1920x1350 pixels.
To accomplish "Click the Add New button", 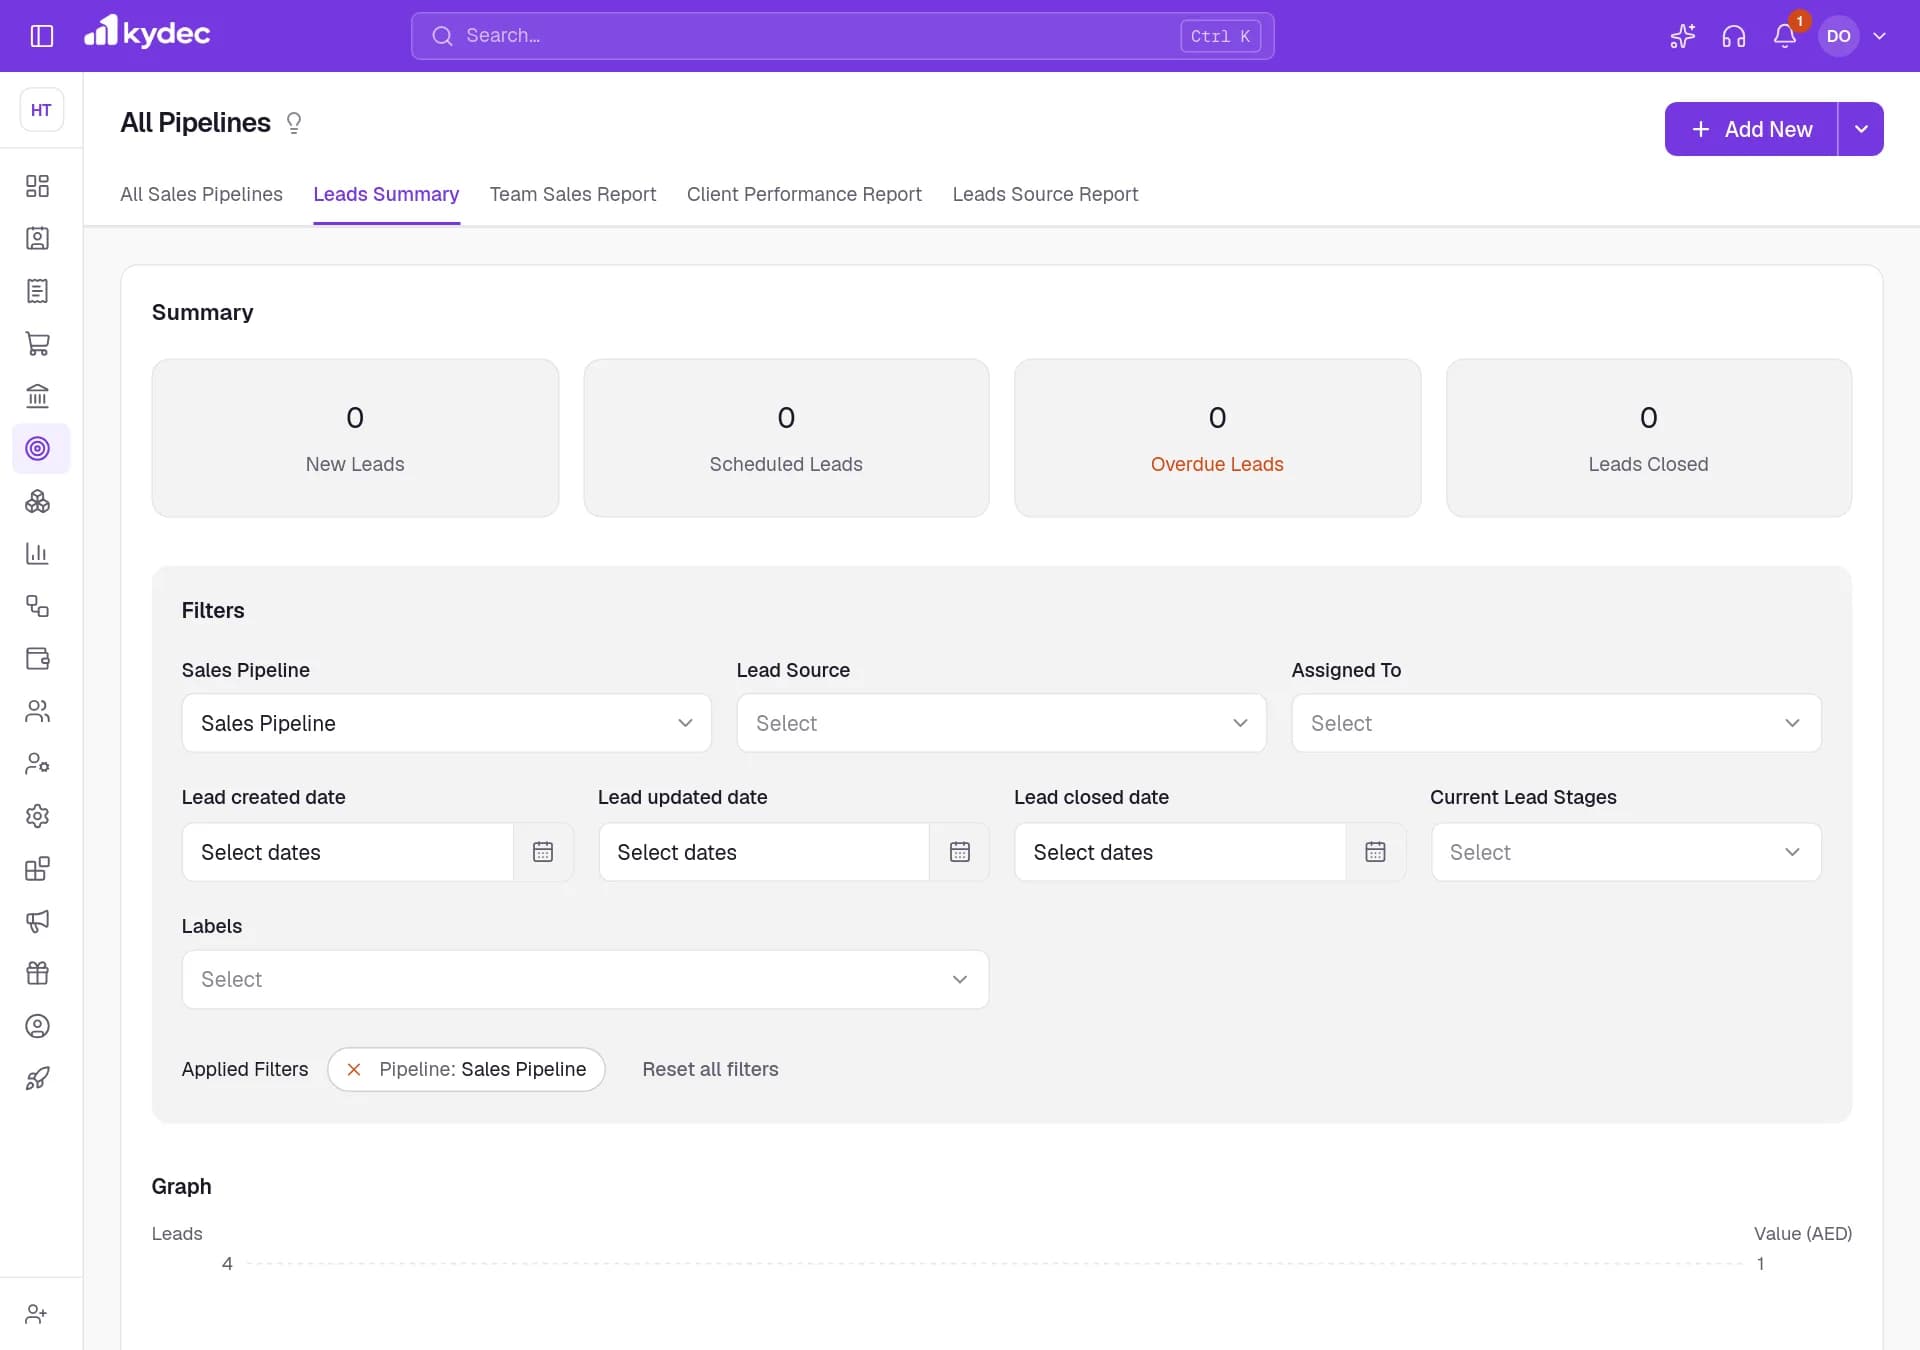I will 1751,129.
